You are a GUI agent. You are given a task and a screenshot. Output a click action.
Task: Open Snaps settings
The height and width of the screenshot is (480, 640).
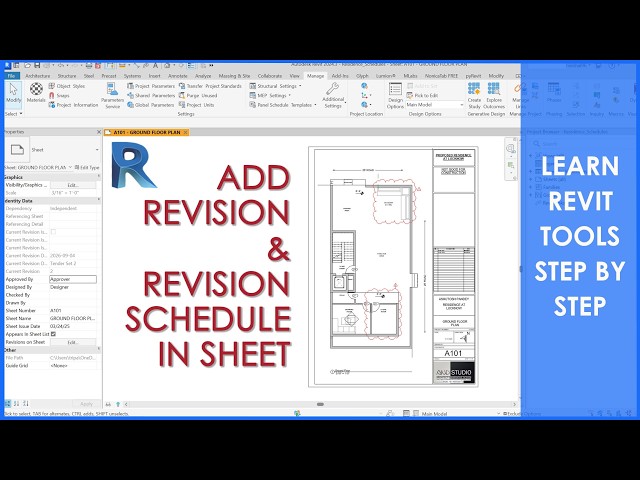coord(59,96)
